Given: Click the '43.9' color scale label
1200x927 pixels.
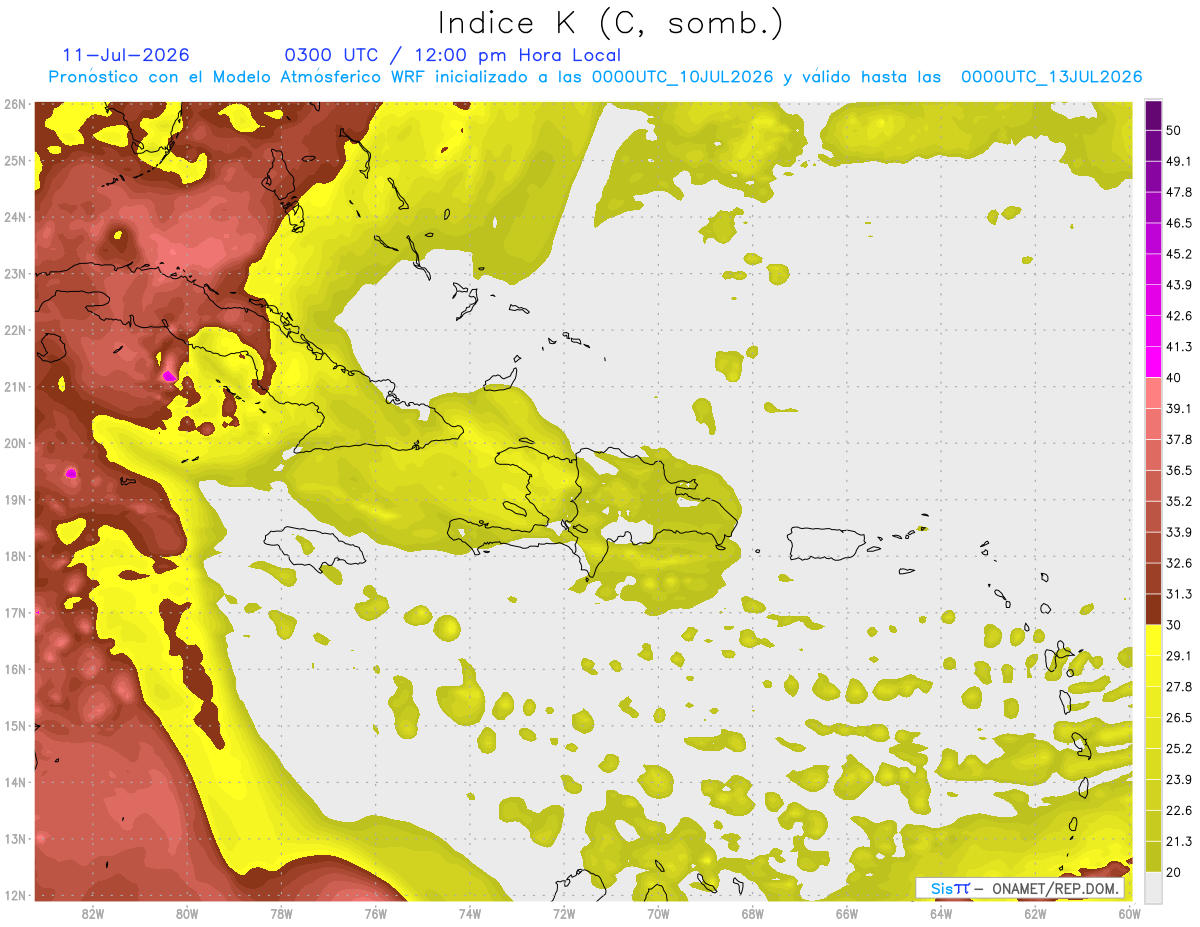Looking at the screenshot, I should pyautogui.click(x=1179, y=285).
